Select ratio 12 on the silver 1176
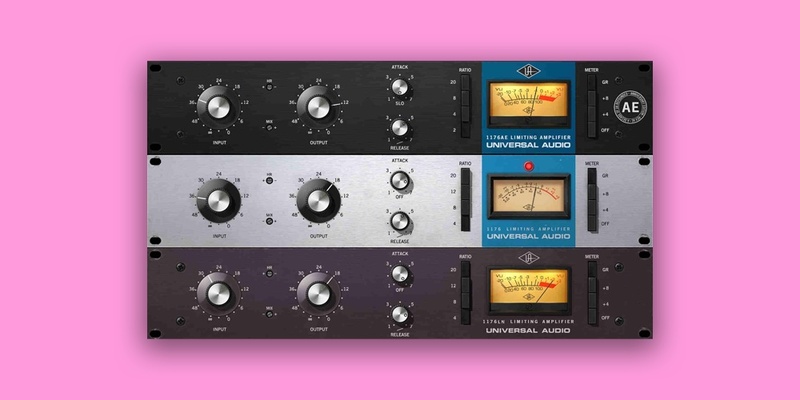 tap(465, 192)
